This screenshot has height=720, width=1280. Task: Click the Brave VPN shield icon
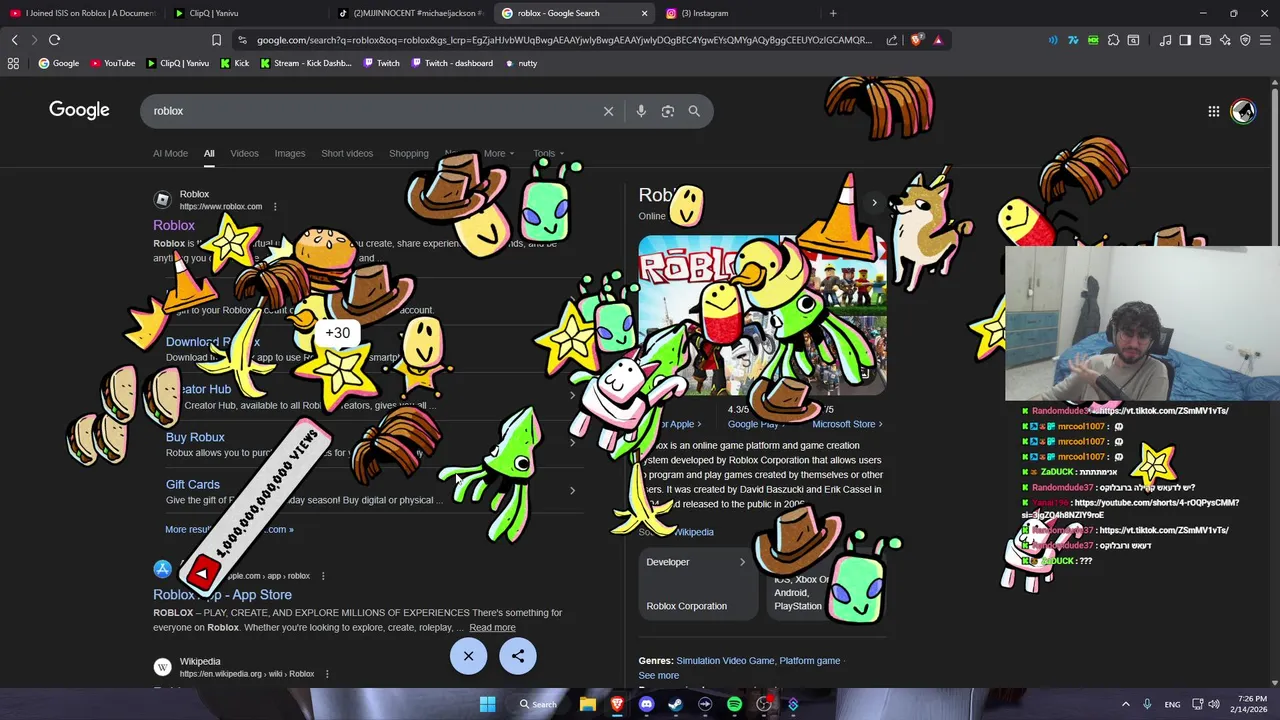[x=1245, y=40]
